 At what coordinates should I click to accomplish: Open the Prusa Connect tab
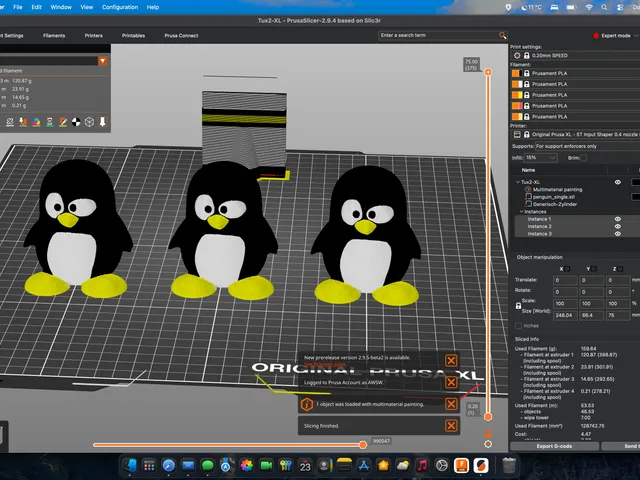coord(181,36)
